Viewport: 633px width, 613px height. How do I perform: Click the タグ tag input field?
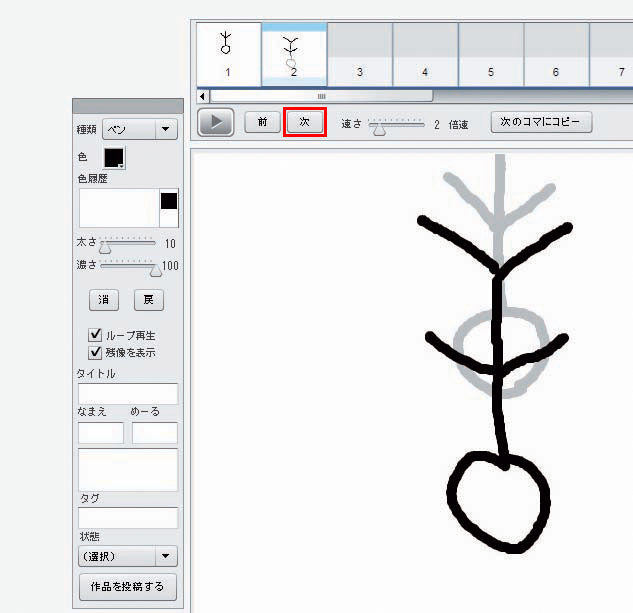click(x=128, y=518)
